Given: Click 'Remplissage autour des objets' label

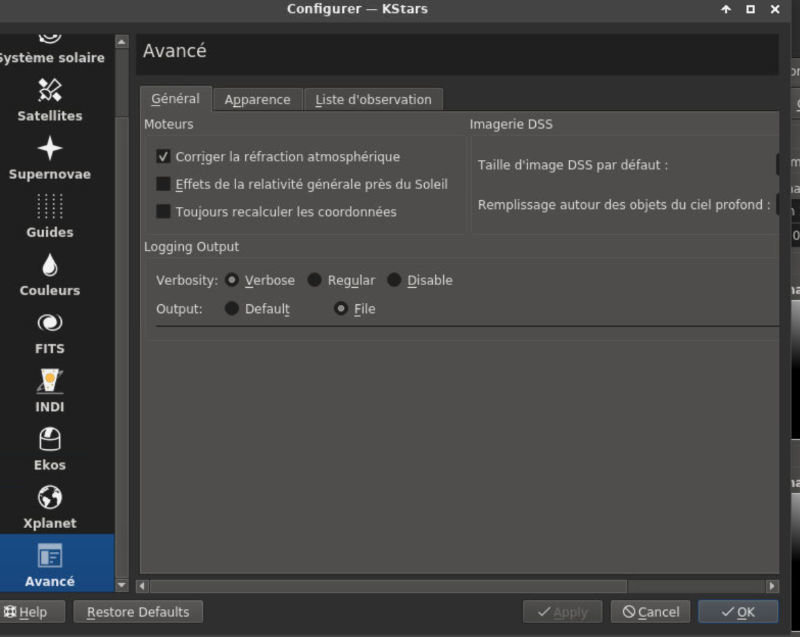Looking at the screenshot, I should tap(623, 205).
